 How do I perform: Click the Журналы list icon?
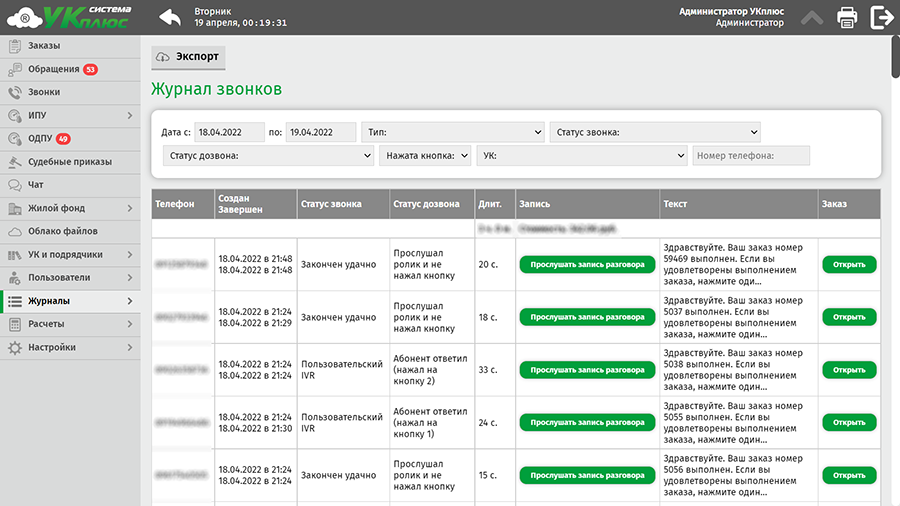15,301
